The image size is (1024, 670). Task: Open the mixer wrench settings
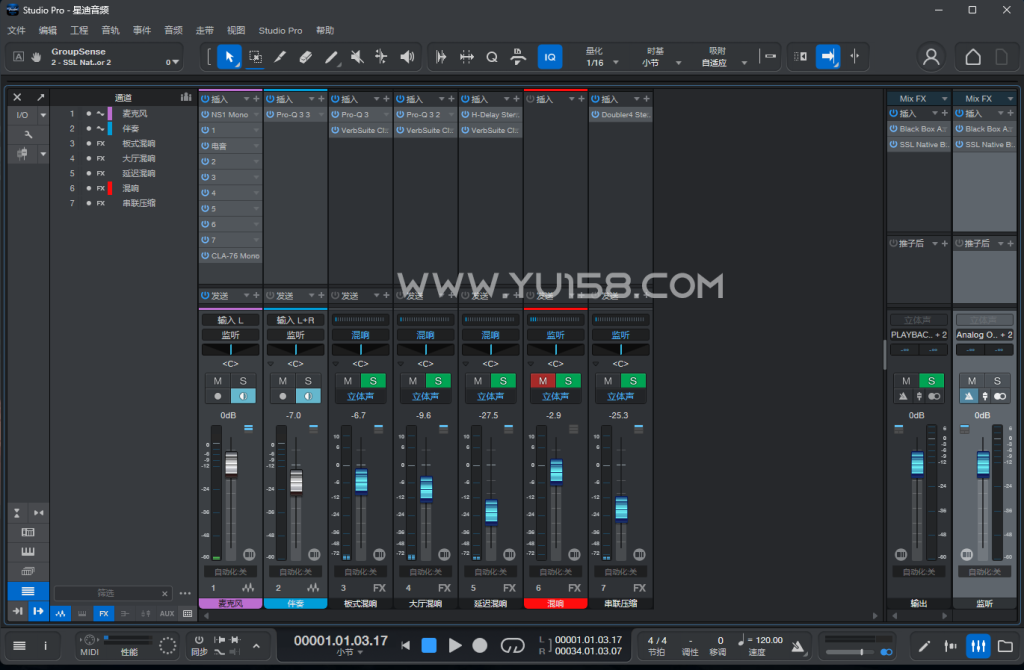coord(28,134)
